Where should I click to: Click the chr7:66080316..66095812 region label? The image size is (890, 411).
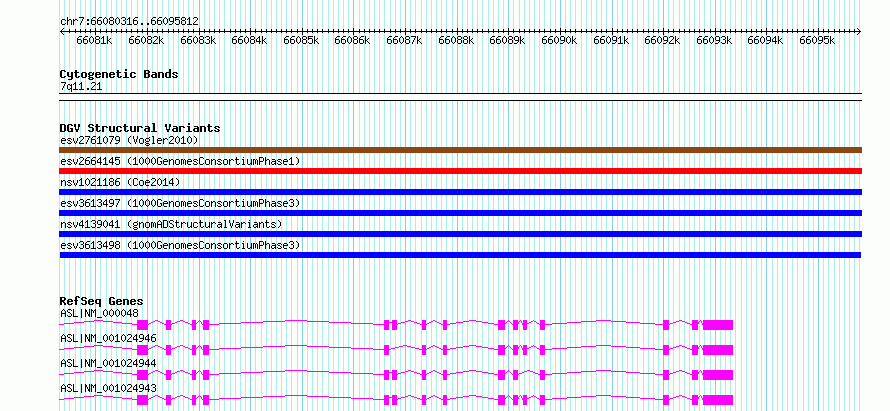[x=129, y=22]
